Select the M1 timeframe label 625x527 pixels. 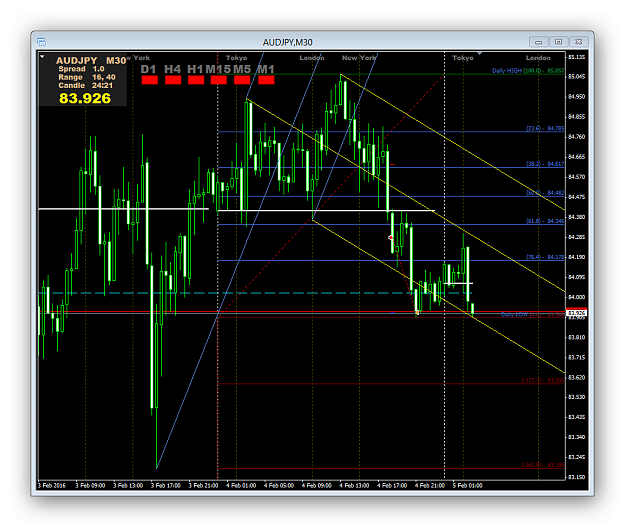click(266, 69)
